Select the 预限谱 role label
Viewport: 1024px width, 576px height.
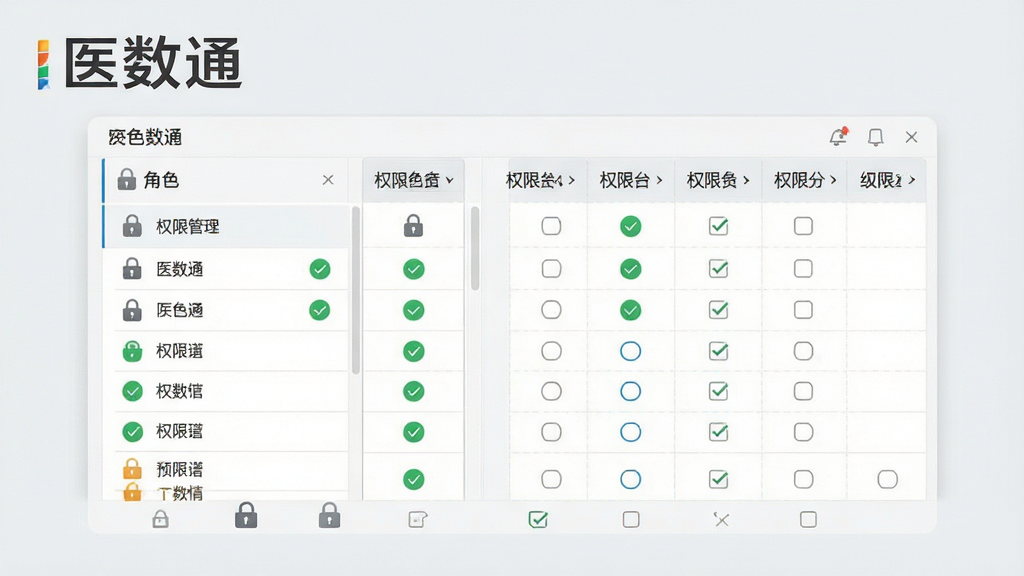(x=180, y=469)
